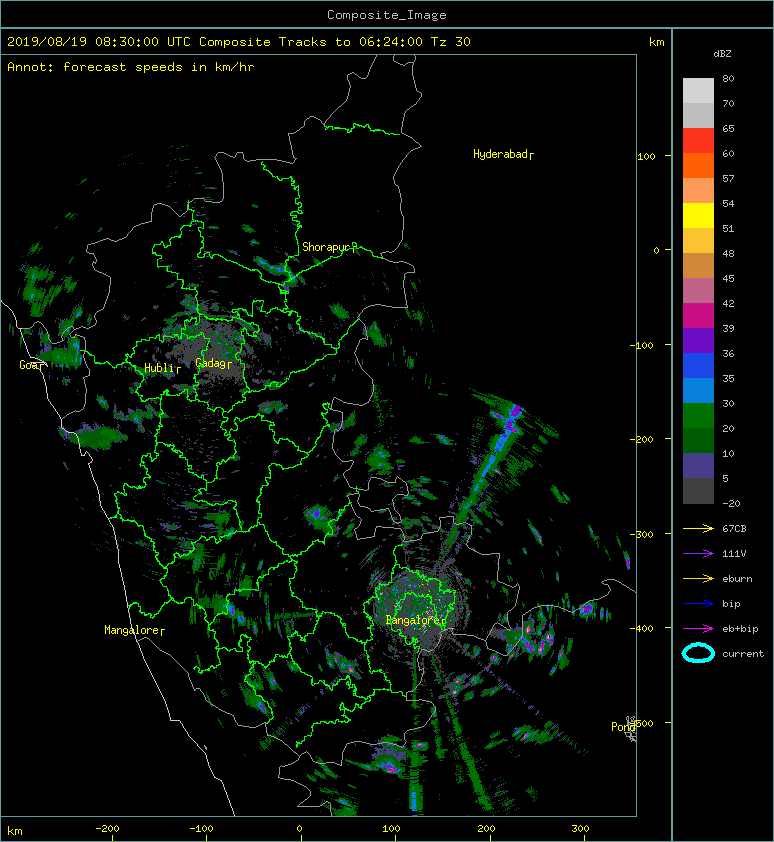Click the grey 70 dBZ swatch
The height and width of the screenshot is (842, 774).
(698, 115)
